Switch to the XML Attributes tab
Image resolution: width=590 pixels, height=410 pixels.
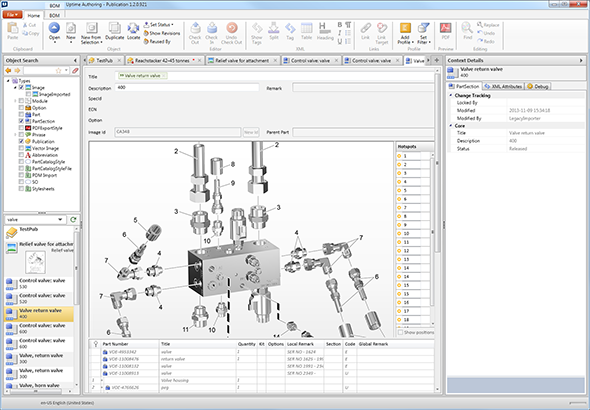click(503, 86)
